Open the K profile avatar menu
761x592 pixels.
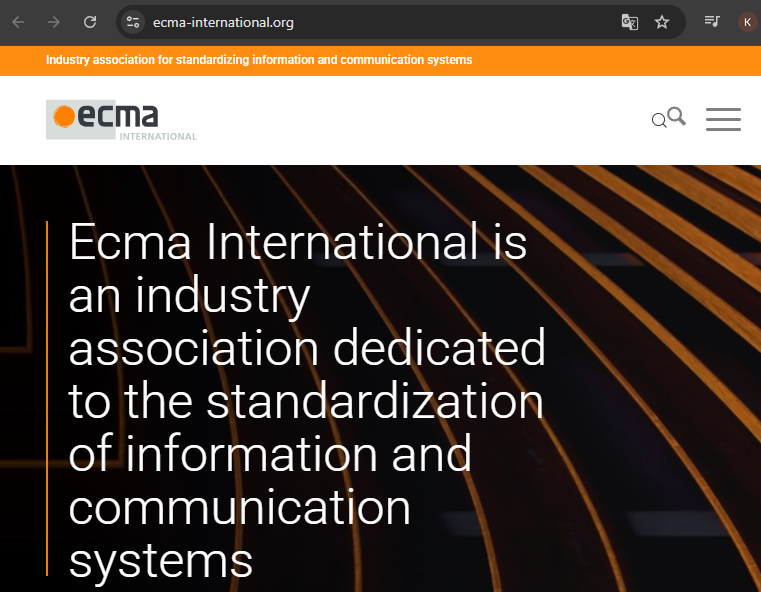[747, 22]
